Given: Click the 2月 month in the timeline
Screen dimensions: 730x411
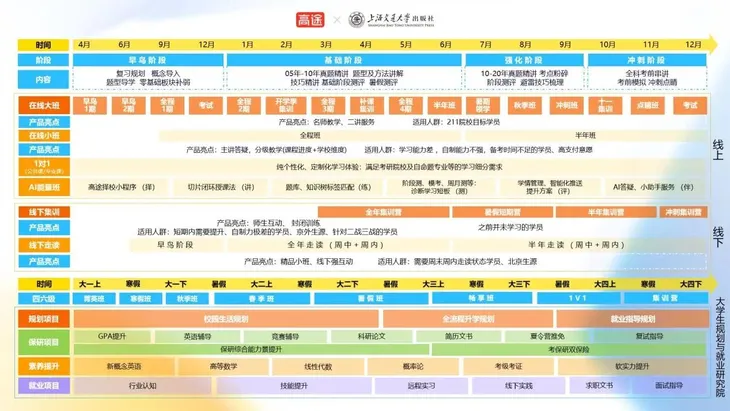Looking at the screenshot, I should tap(286, 44).
